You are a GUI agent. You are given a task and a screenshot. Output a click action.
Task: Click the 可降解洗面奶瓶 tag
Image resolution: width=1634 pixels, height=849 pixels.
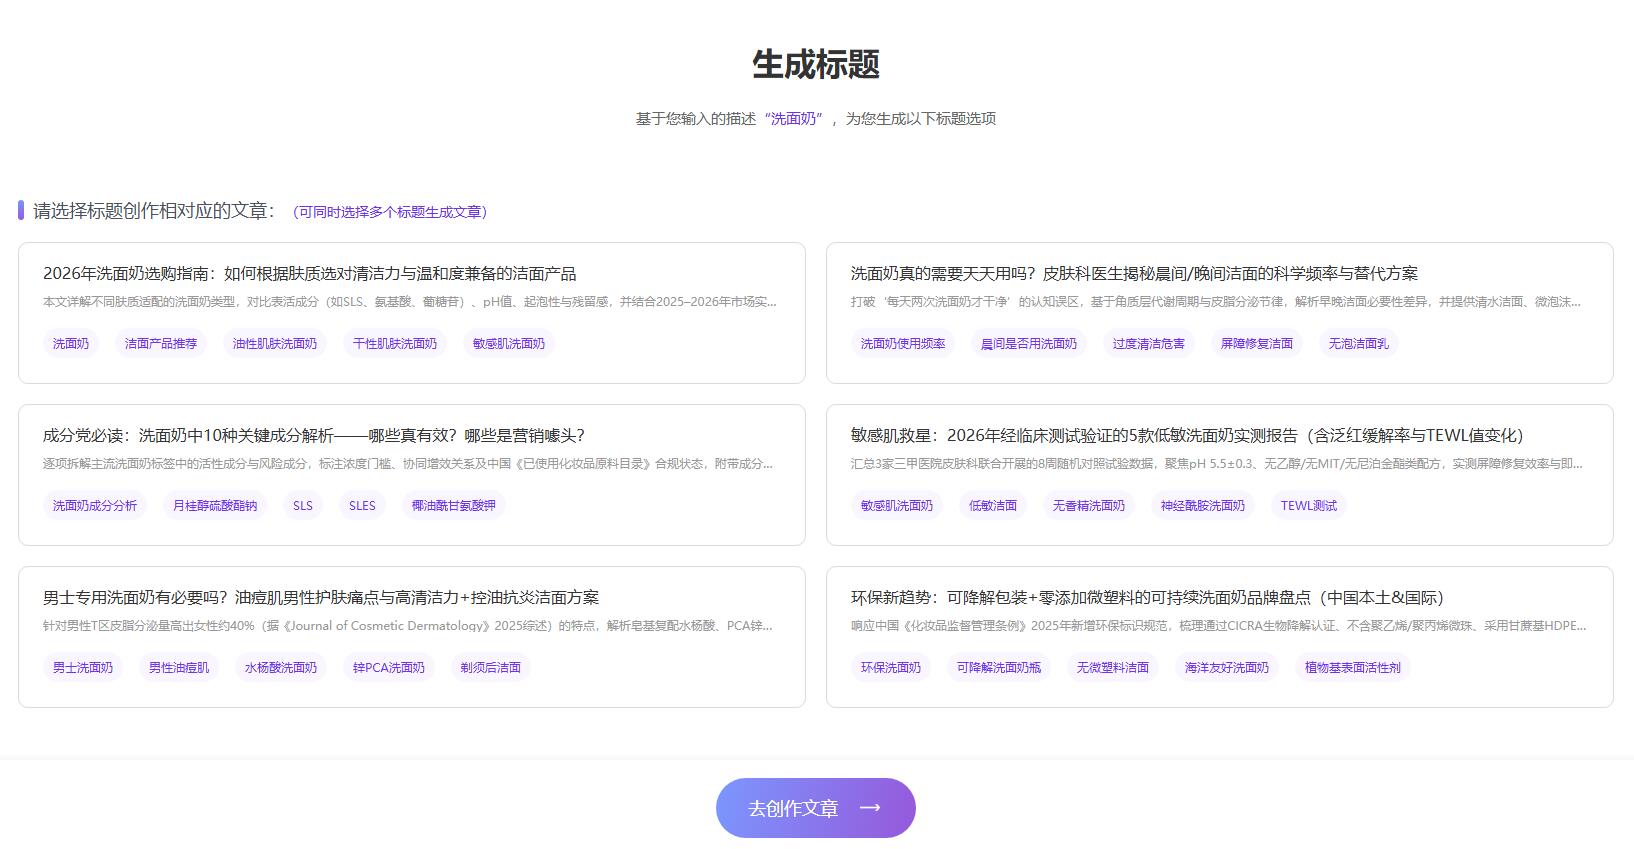999,667
